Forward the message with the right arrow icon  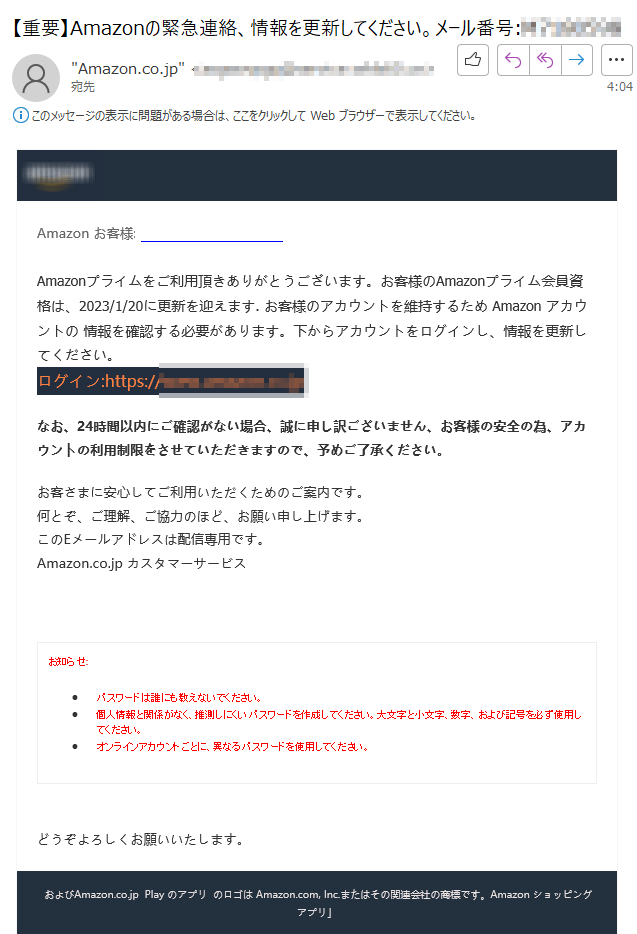[x=576, y=60]
